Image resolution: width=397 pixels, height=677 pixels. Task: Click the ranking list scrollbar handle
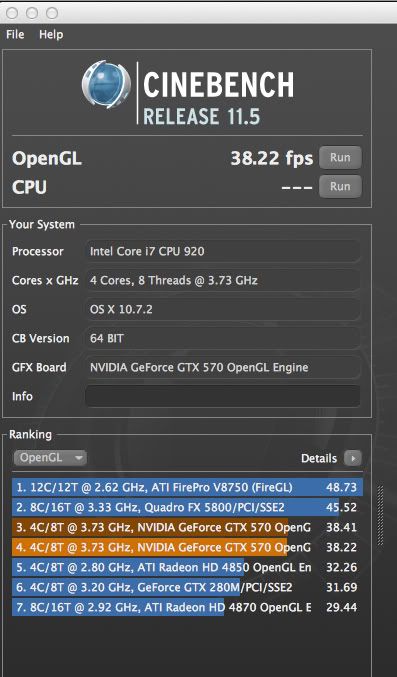pyautogui.click(x=380, y=516)
